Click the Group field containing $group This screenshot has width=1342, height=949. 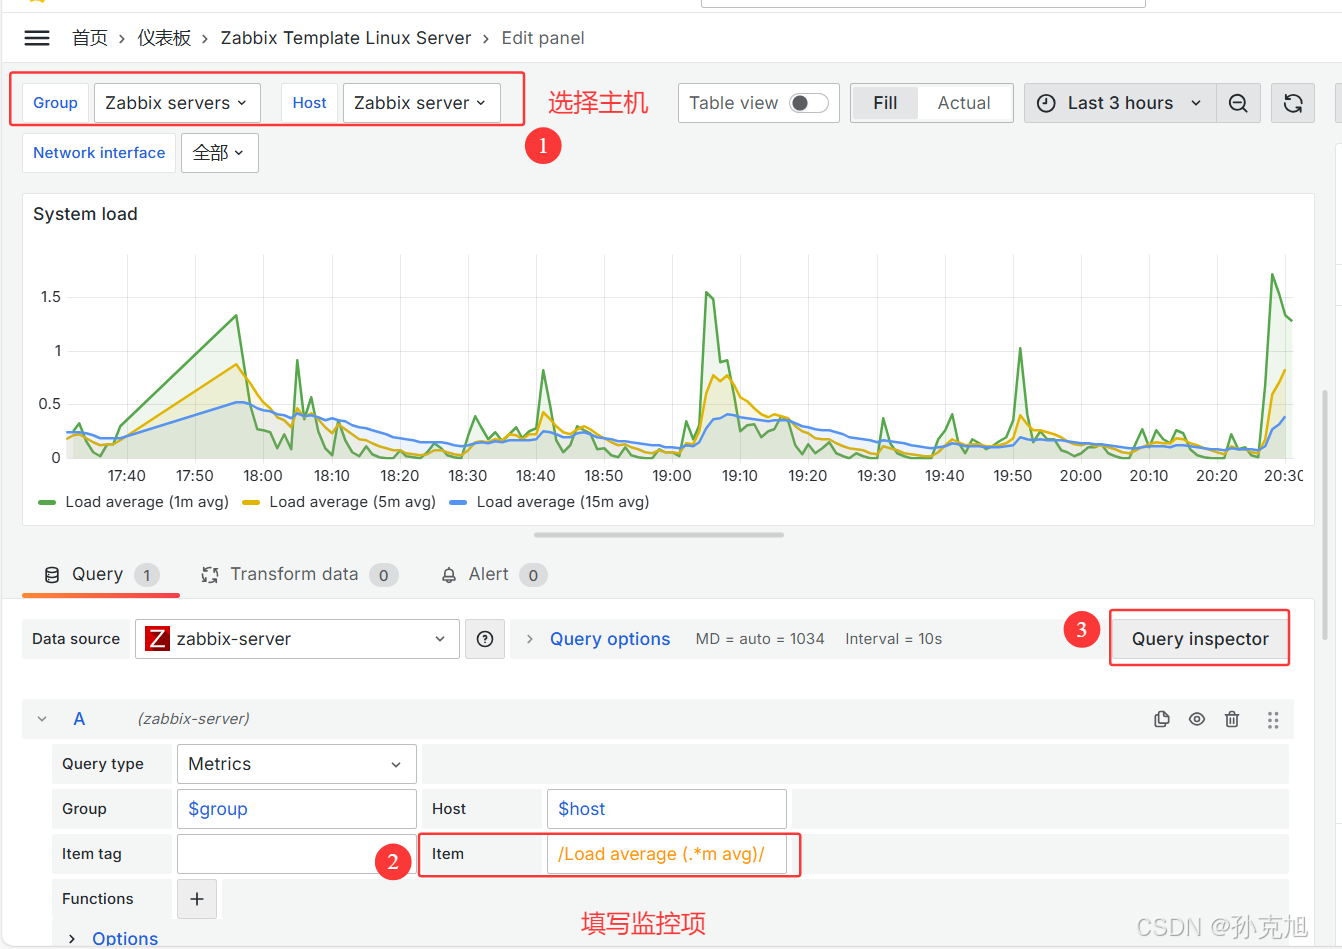point(296,809)
